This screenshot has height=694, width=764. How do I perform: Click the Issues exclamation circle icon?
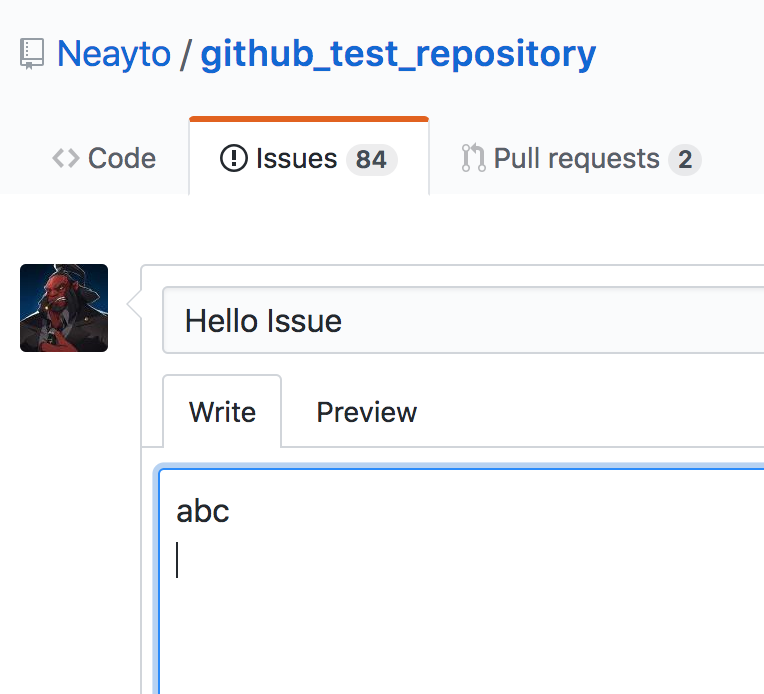pos(234,158)
